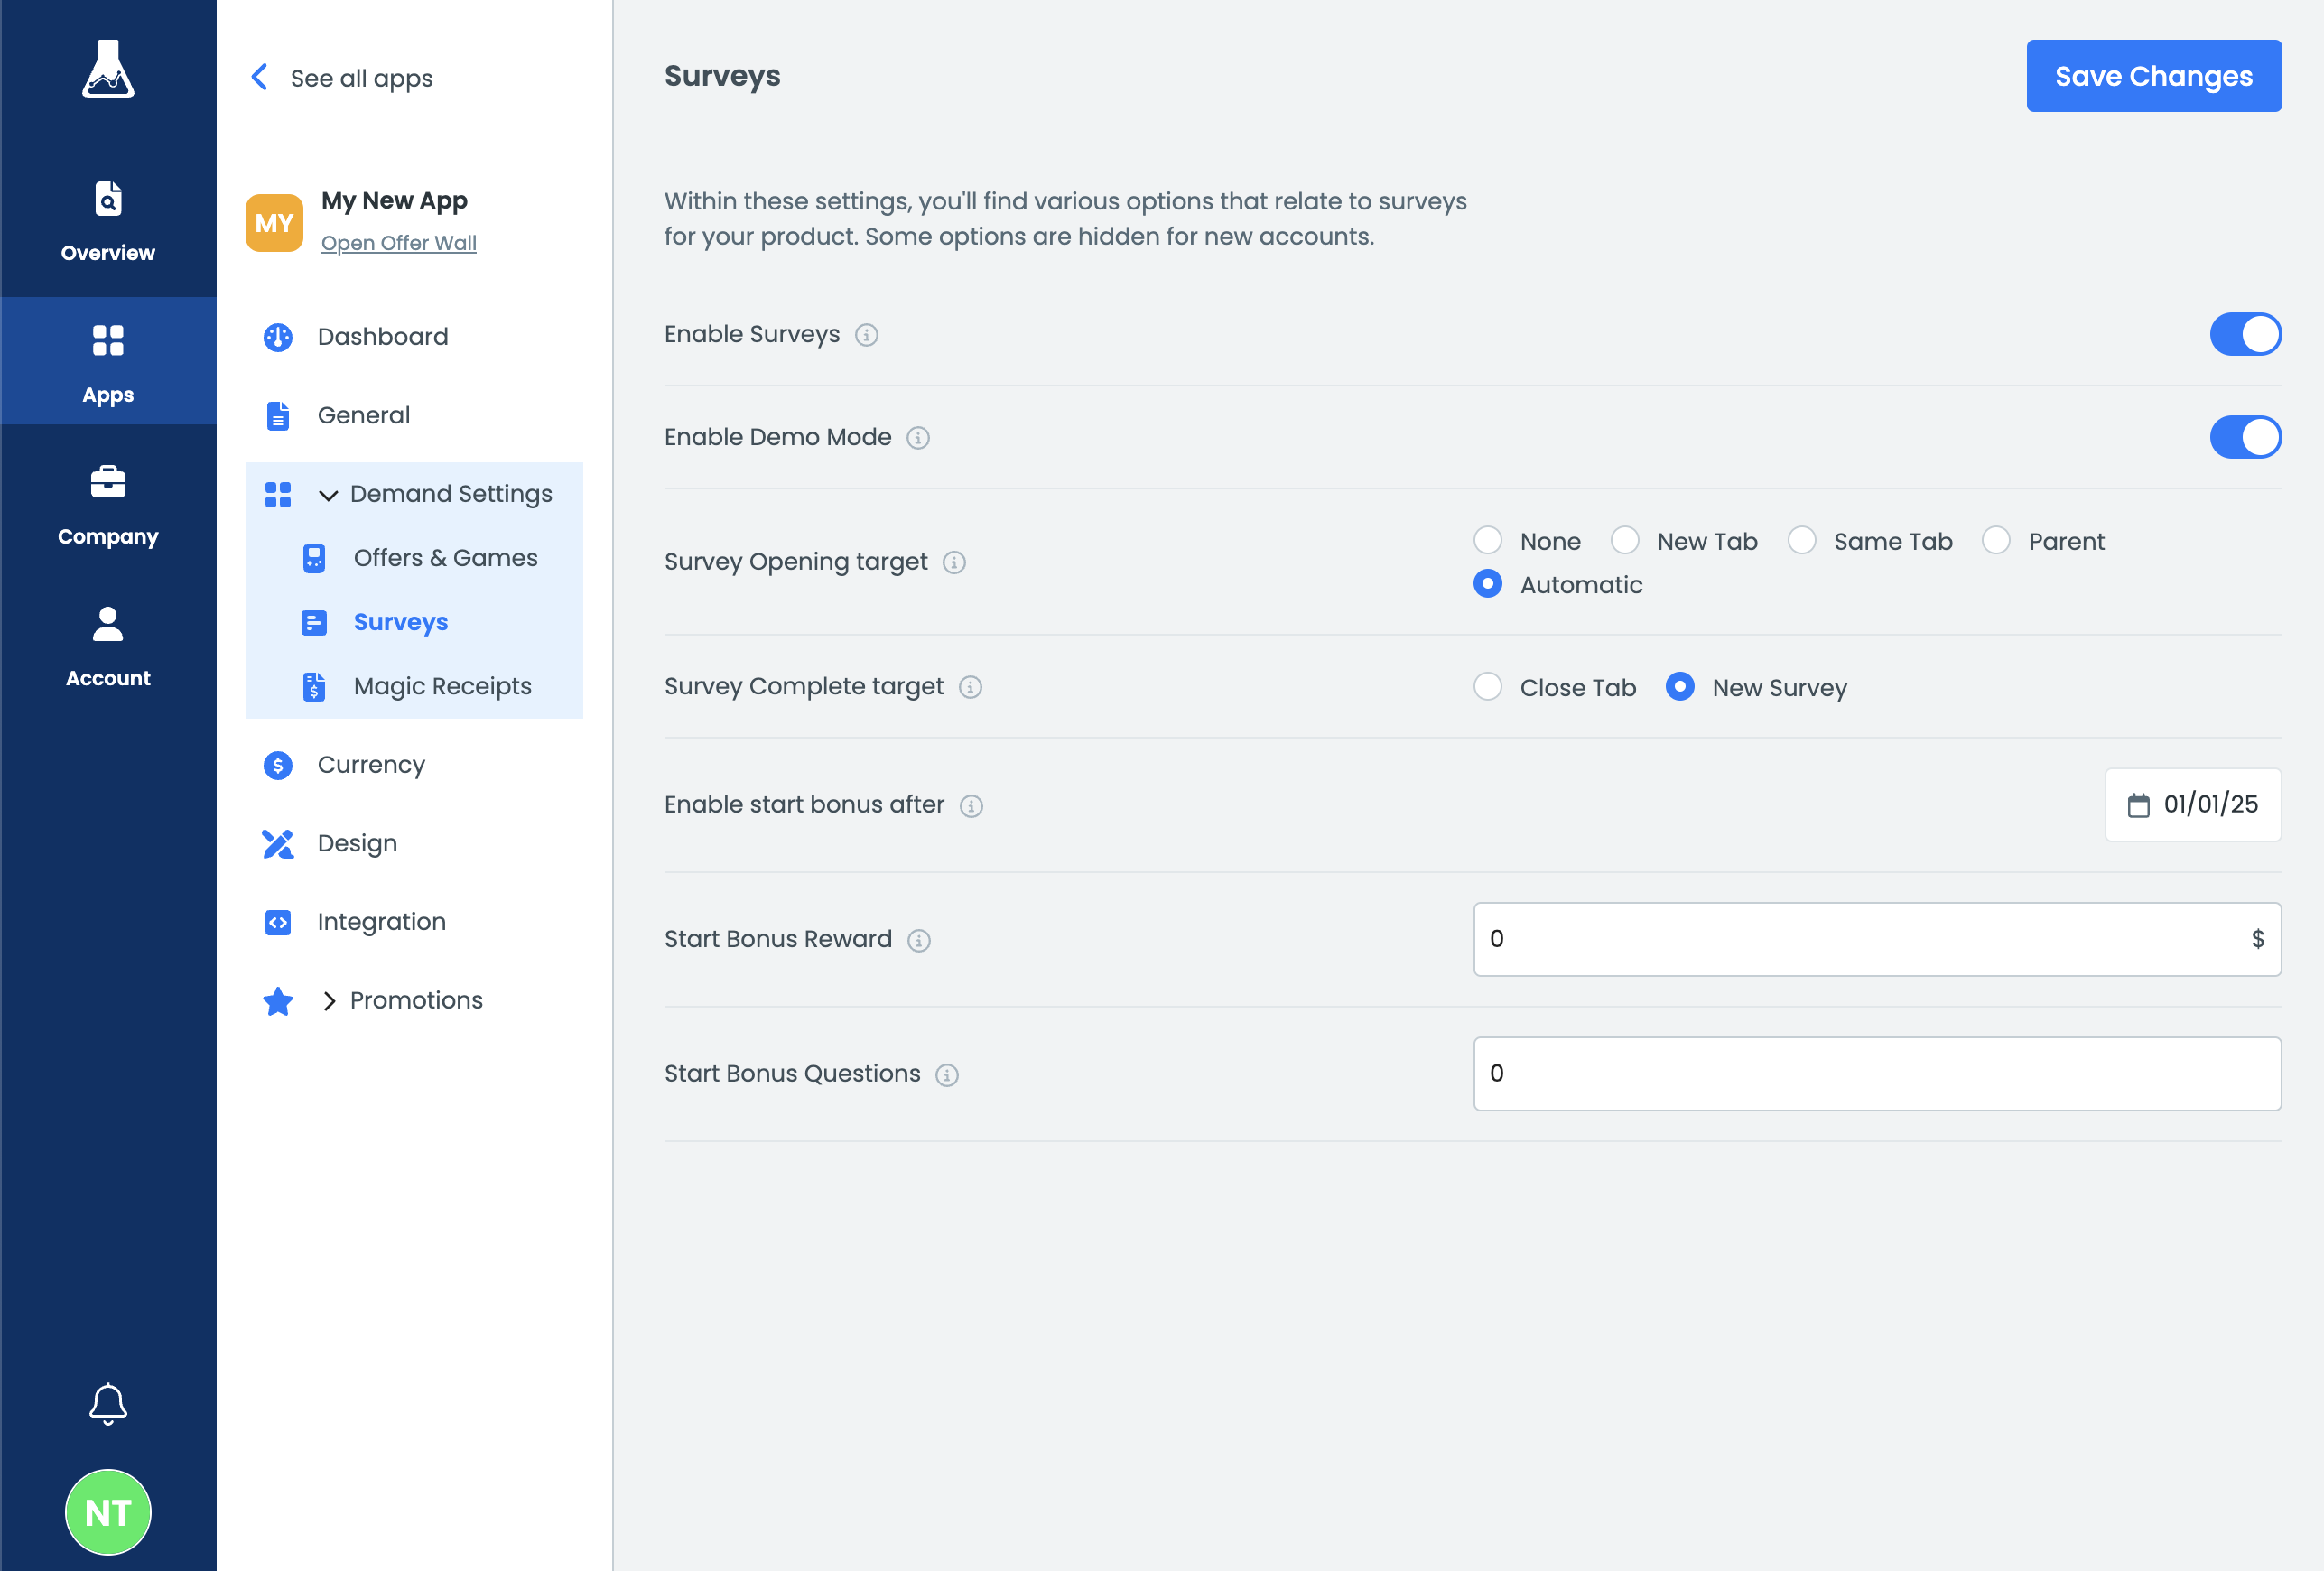The width and height of the screenshot is (2324, 1571).
Task: Toggle the Enable Surveys switch
Action: point(2245,334)
